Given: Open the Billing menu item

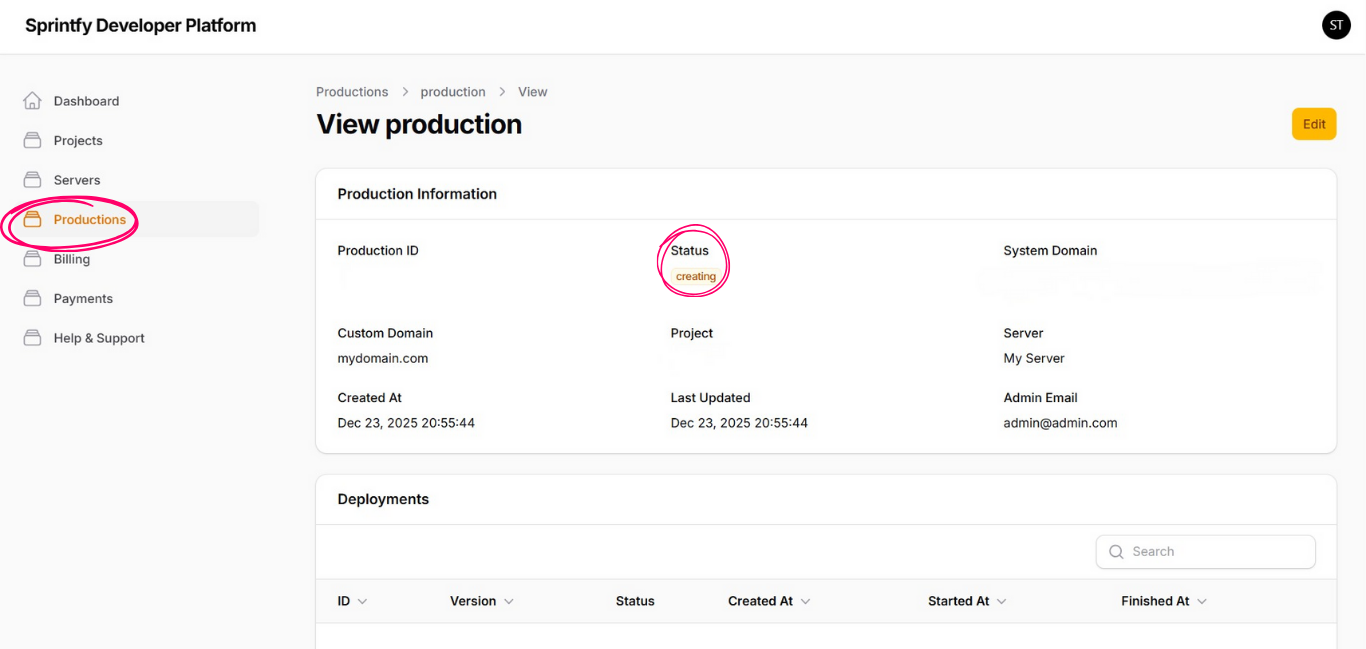Looking at the screenshot, I should [72, 259].
